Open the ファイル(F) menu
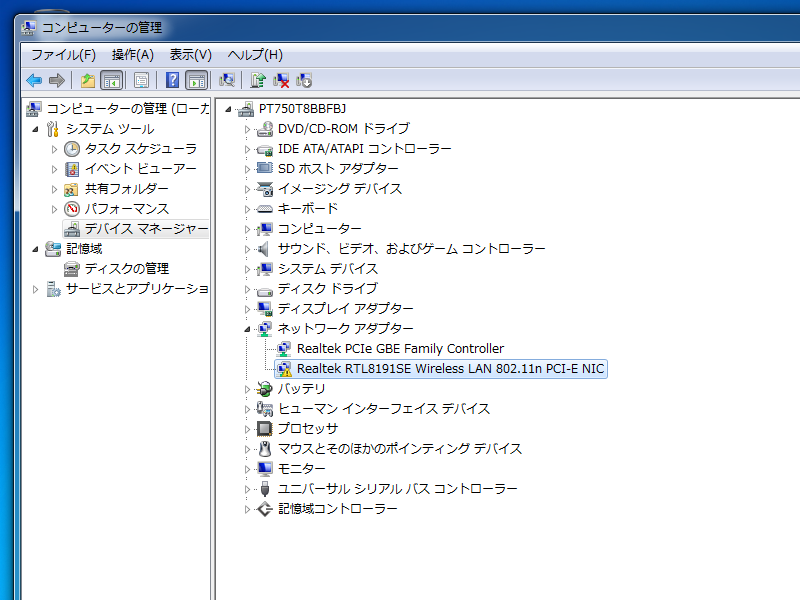Image resolution: width=800 pixels, height=600 pixels. pos(64,55)
